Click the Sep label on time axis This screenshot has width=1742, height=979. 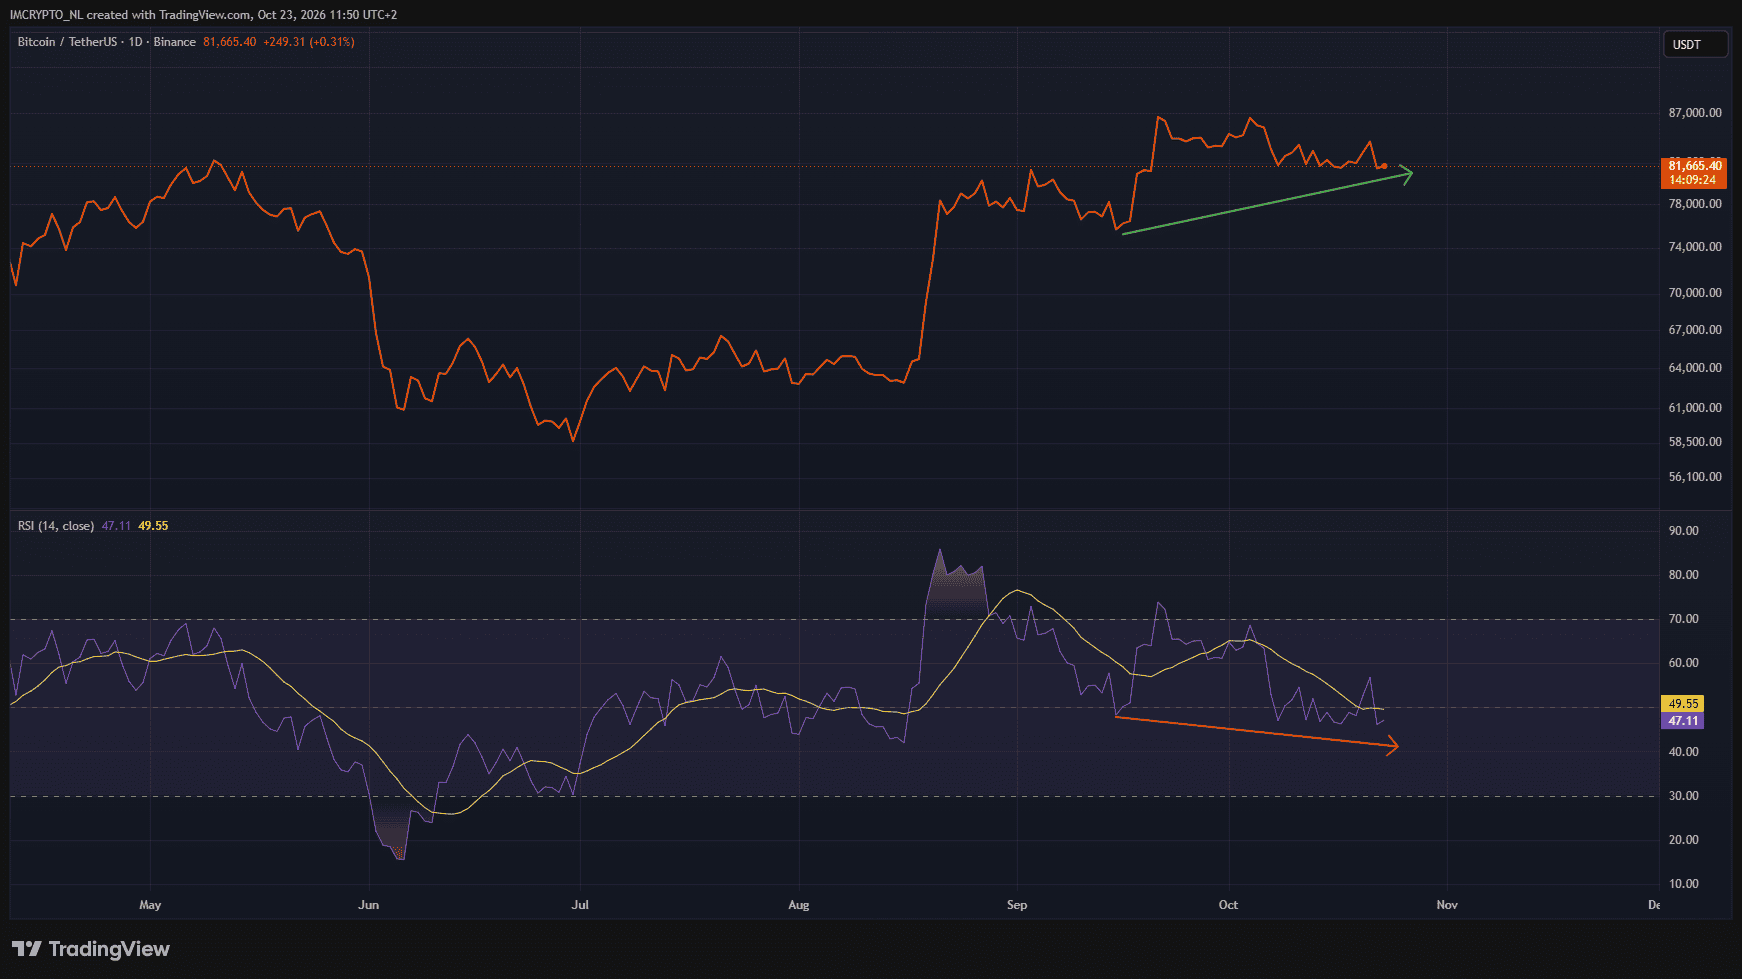pos(1017,905)
